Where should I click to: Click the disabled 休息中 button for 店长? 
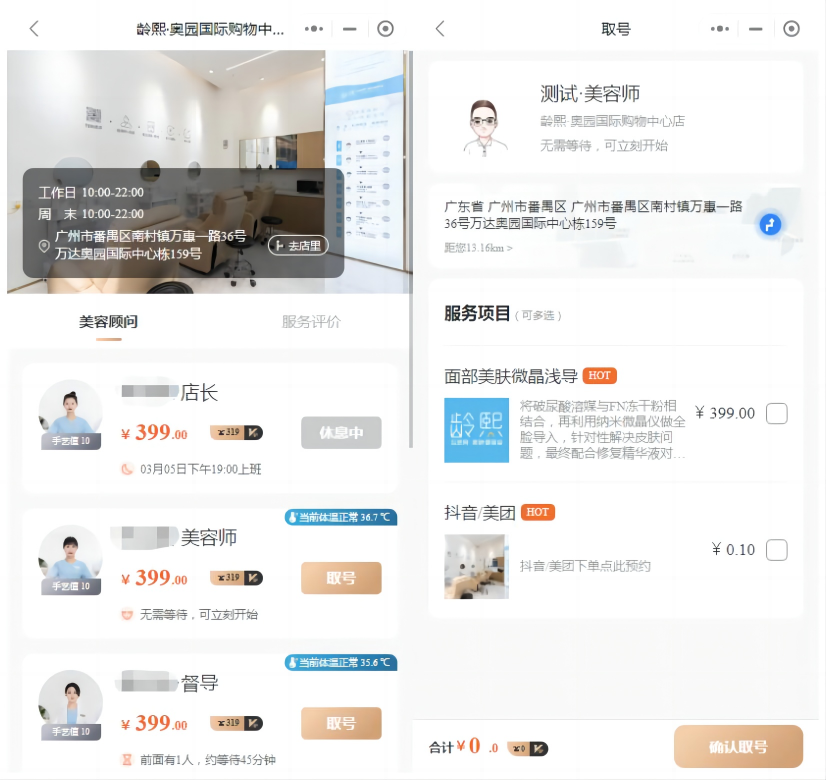[x=341, y=433]
